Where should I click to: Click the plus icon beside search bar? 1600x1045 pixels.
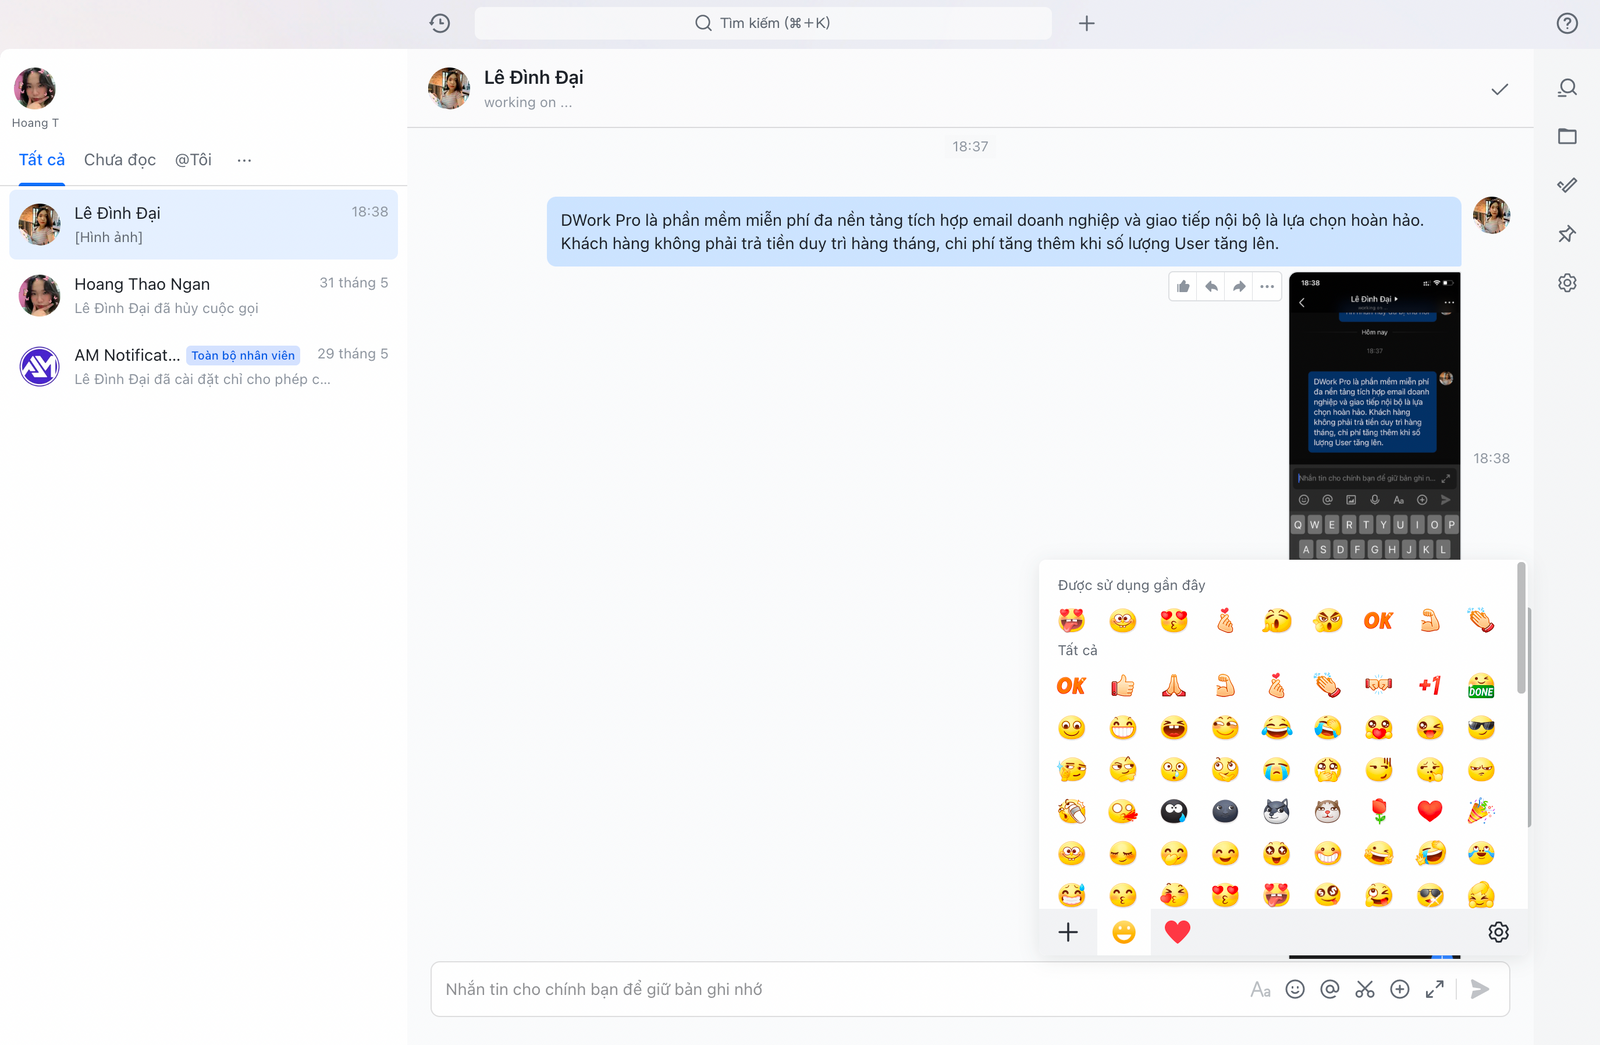click(1086, 23)
